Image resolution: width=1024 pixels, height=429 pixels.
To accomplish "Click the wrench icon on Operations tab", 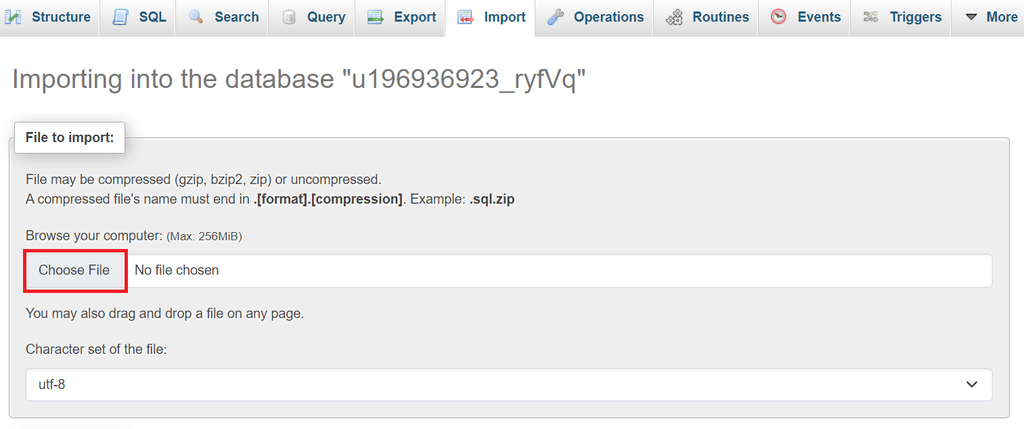I will (x=556, y=17).
